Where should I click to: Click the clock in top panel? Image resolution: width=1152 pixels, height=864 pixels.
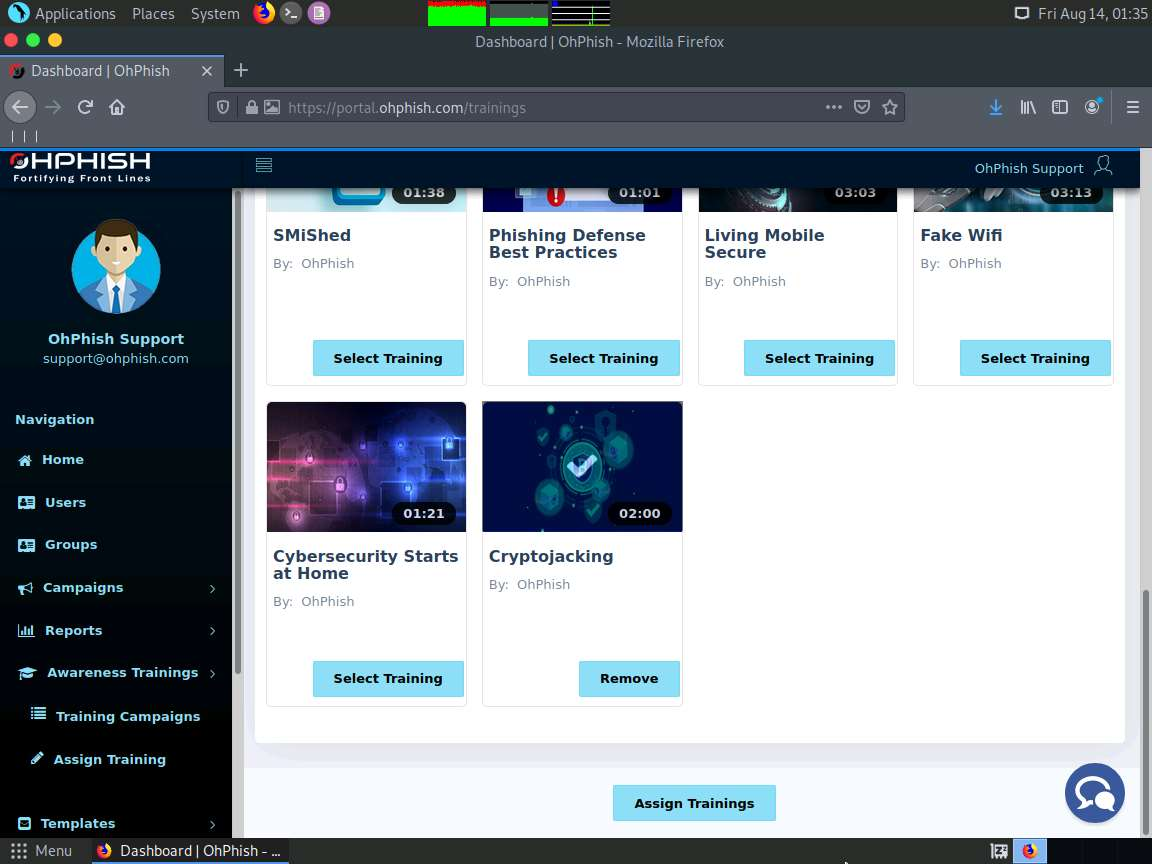click(1092, 13)
